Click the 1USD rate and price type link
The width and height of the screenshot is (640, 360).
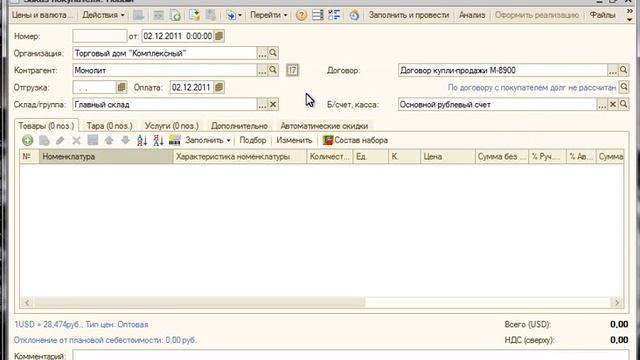click(x=81, y=324)
